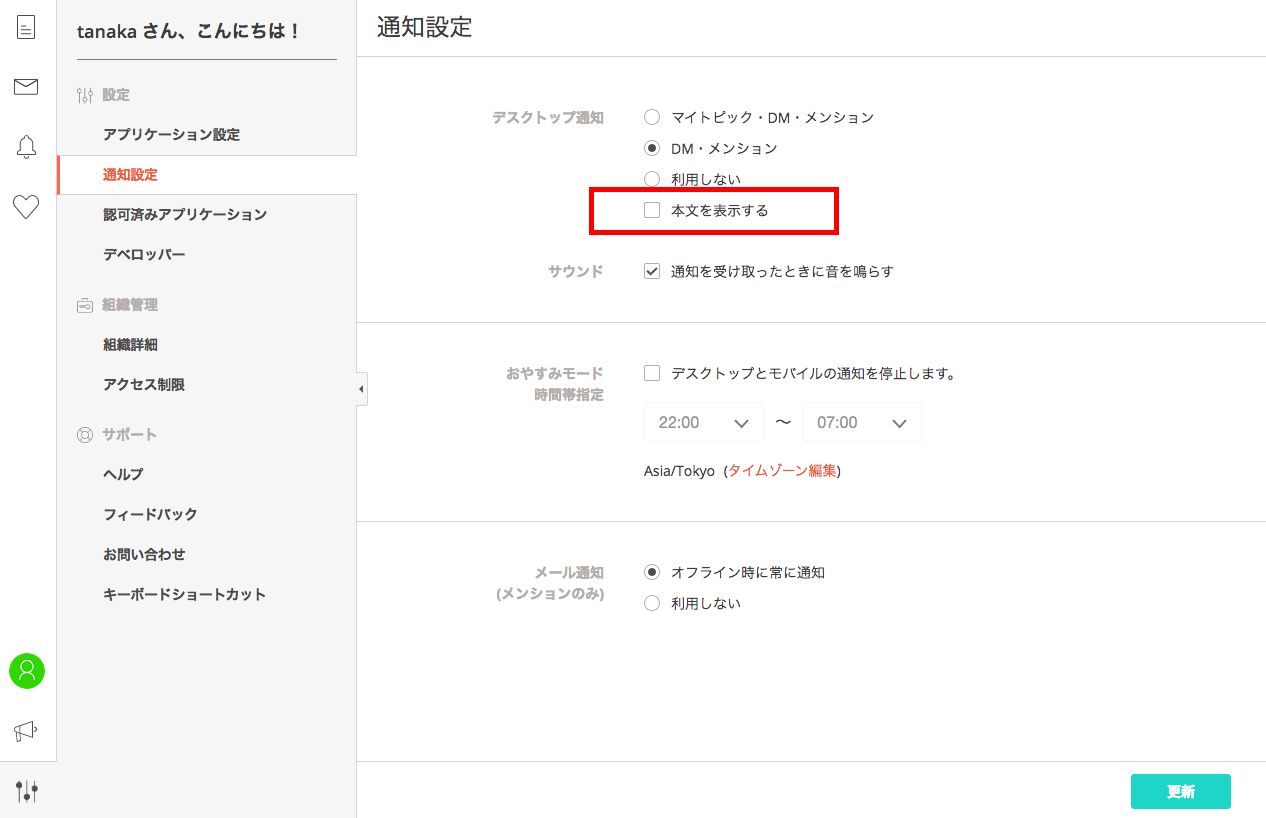This screenshot has height=818, width=1266.
Task: Open the 07:00 end time dropdown
Action: point(861,423)
